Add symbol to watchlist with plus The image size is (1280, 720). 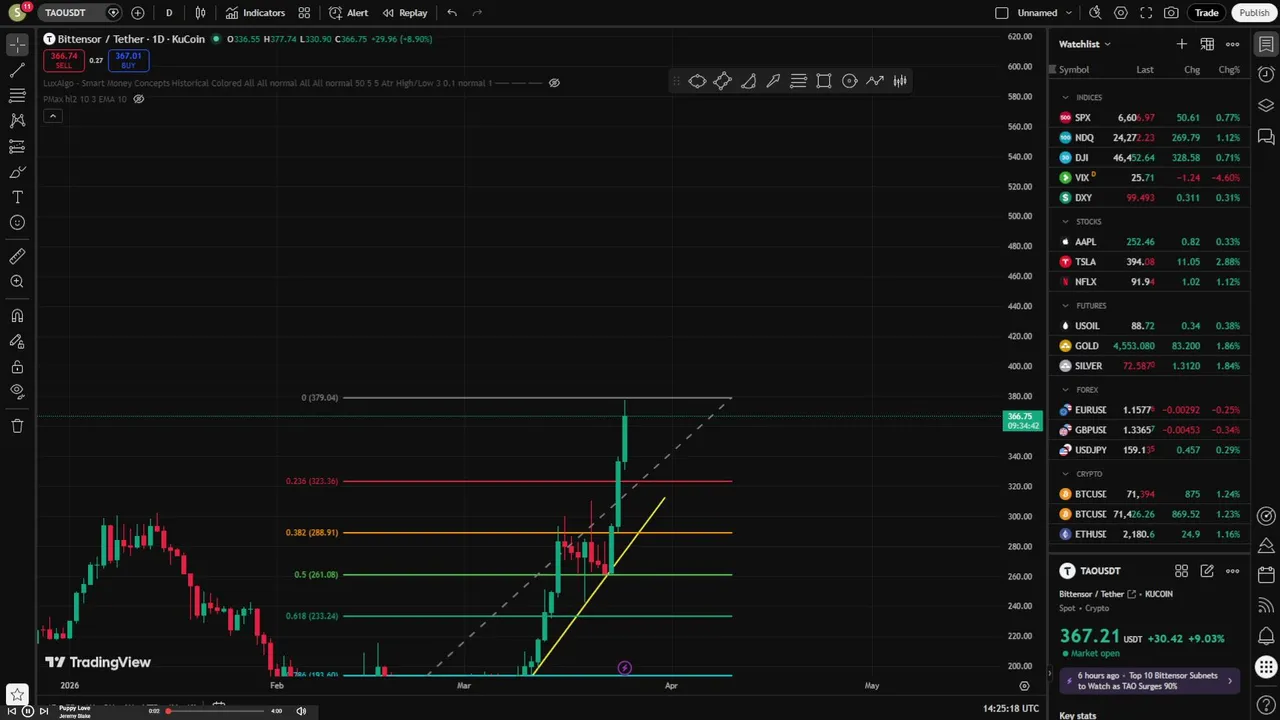(1182, 44)
